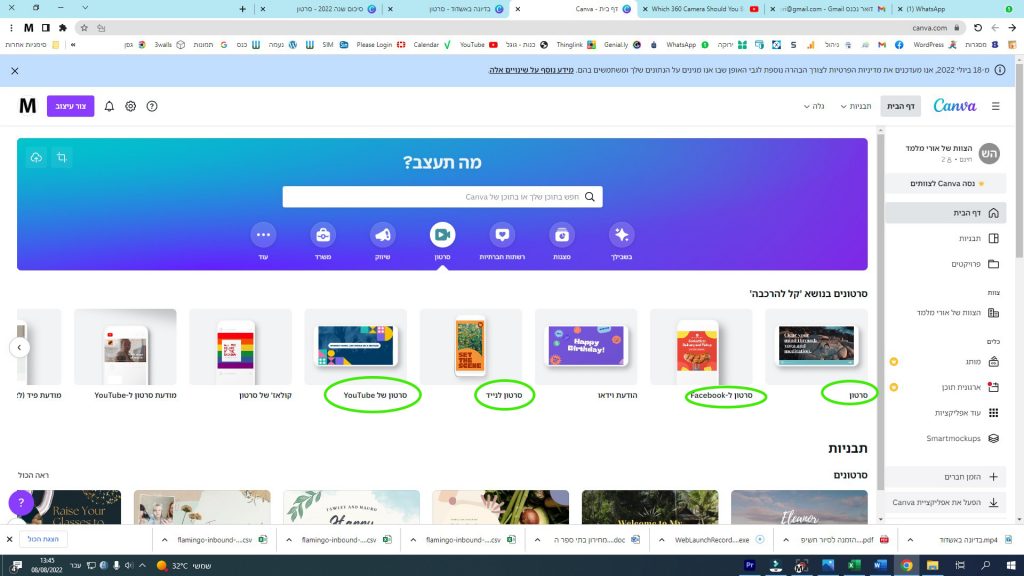Screen dimensions: 1024x576
Task: Open options arrow for WebLaunchRecorder exe download
Action: pyautogui.click(x=662, y=540)
